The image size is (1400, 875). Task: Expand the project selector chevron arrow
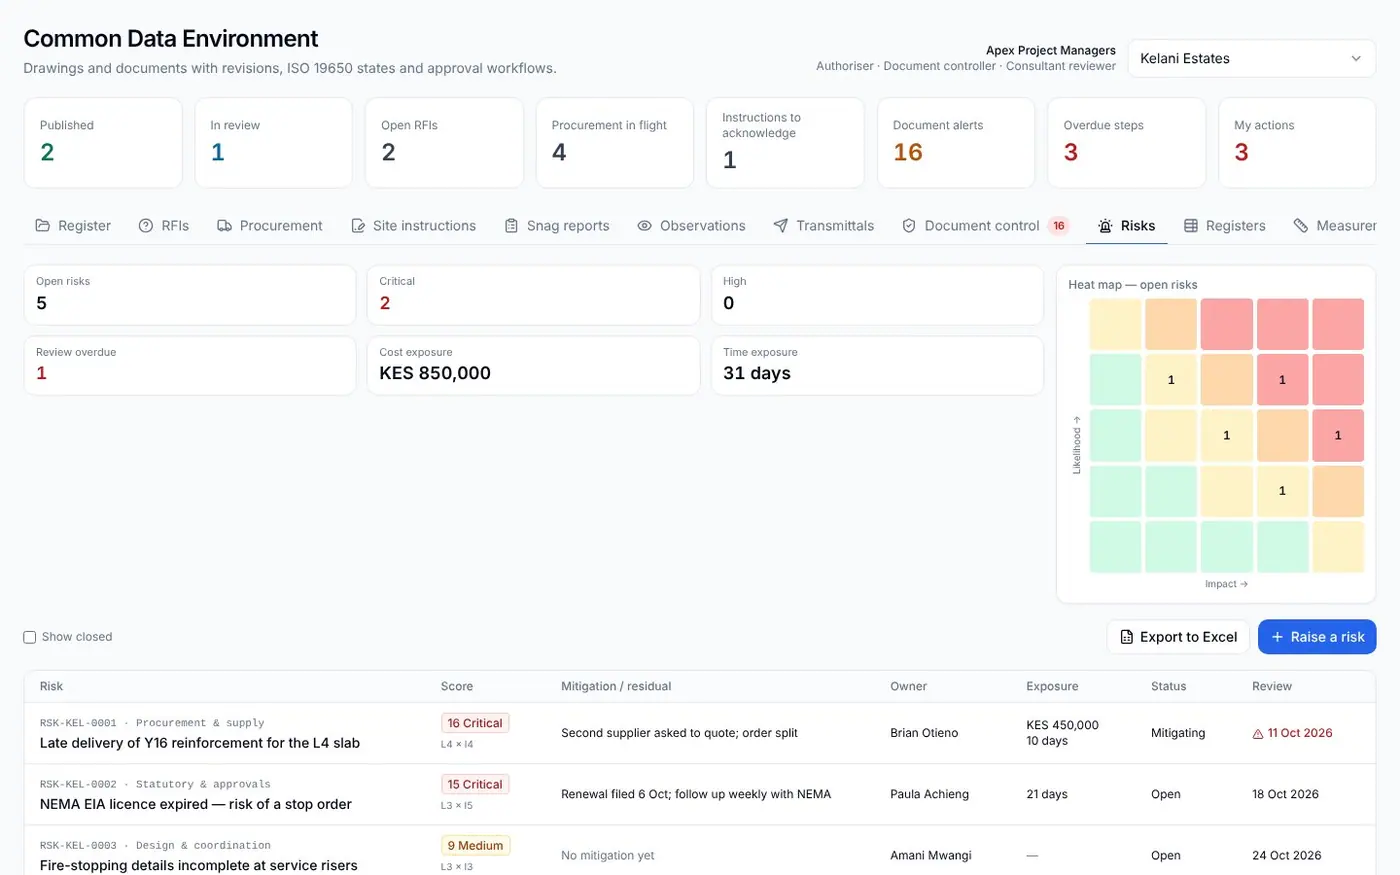click(1356, 58)
